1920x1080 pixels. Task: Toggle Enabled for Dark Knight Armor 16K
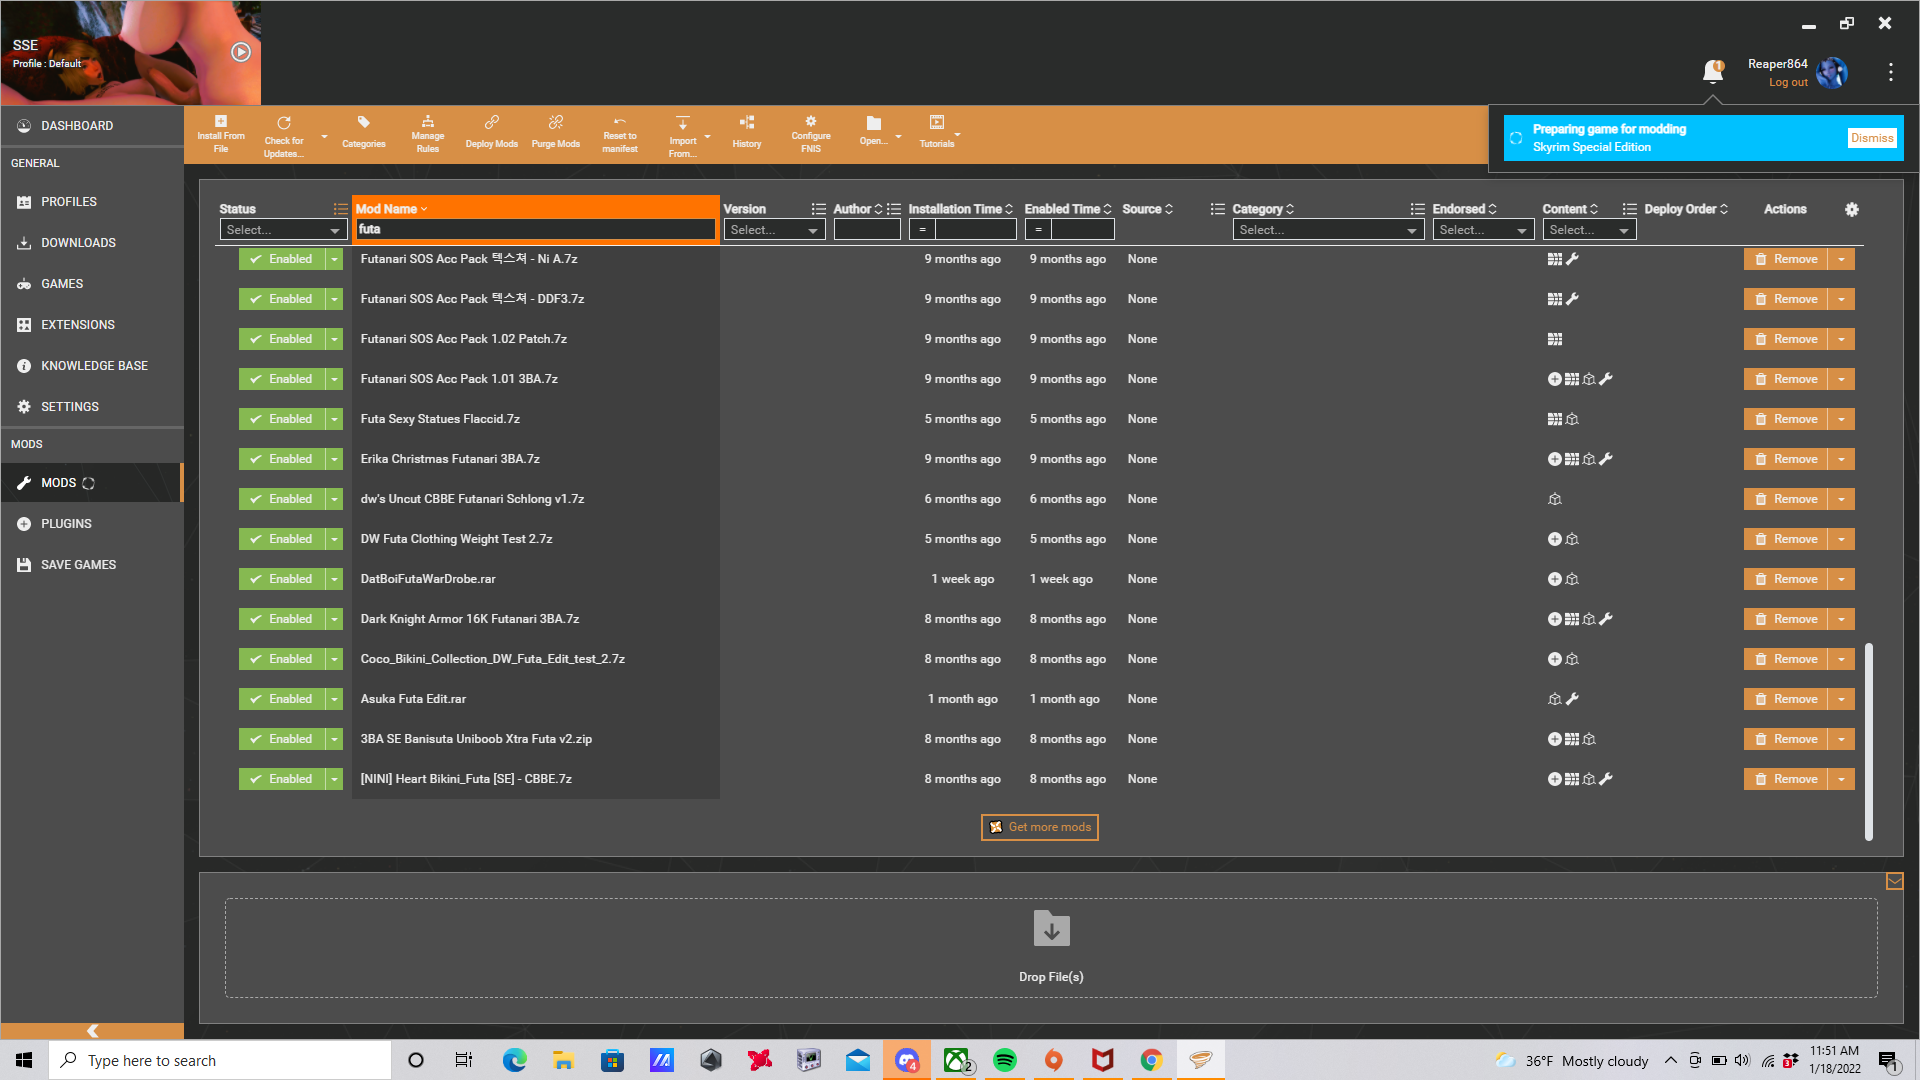282,619
